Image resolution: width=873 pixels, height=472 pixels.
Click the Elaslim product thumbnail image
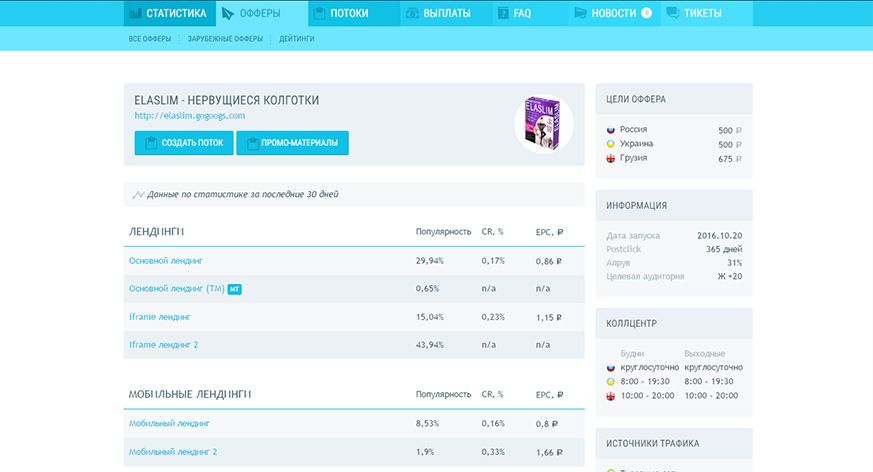543,124
